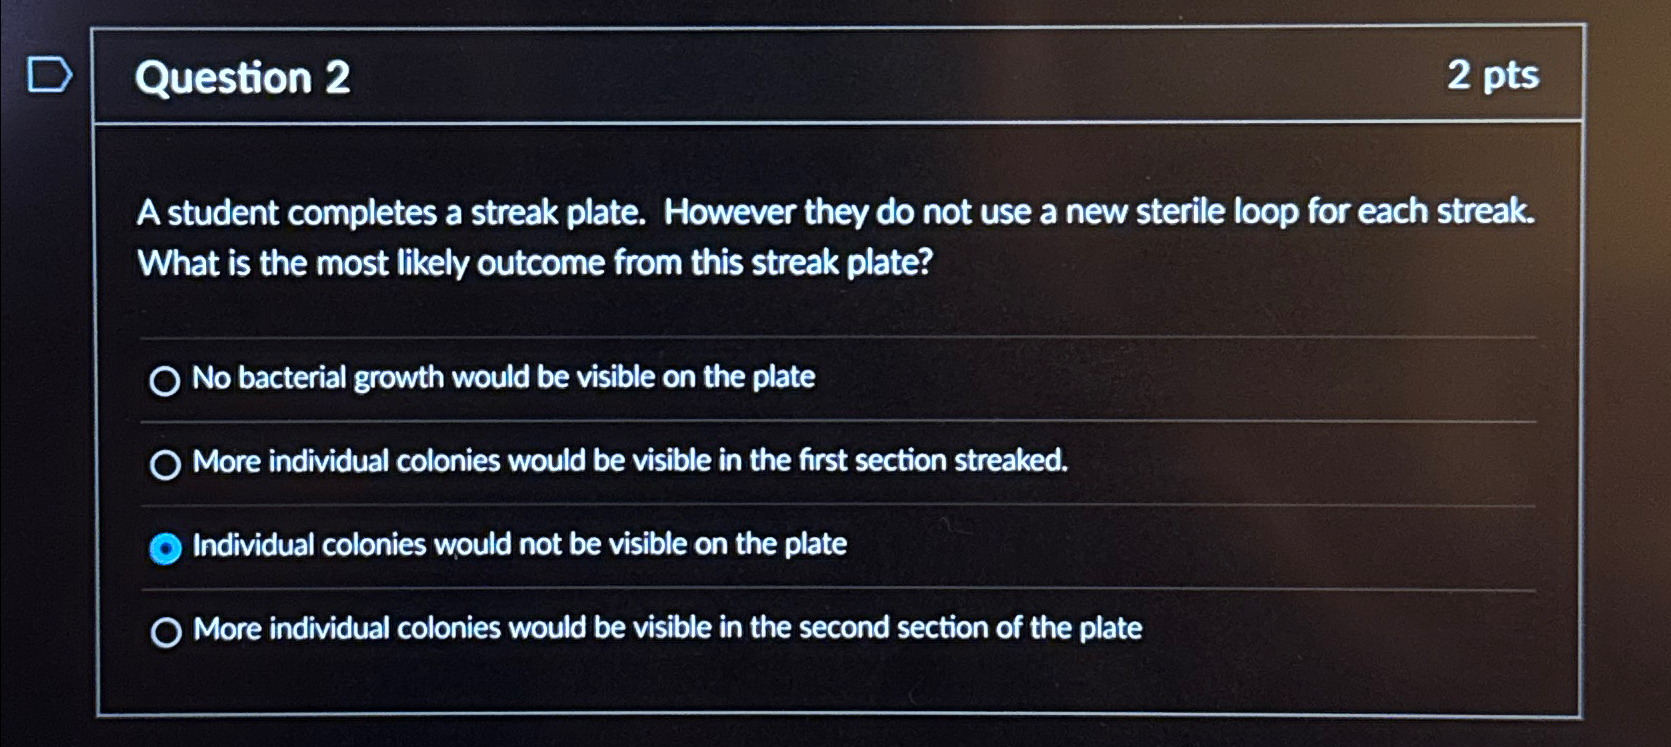Select the bookmark marker left of the question panel
The image size is (1671, 747).
pyautogui.click(x=52, y=73)
